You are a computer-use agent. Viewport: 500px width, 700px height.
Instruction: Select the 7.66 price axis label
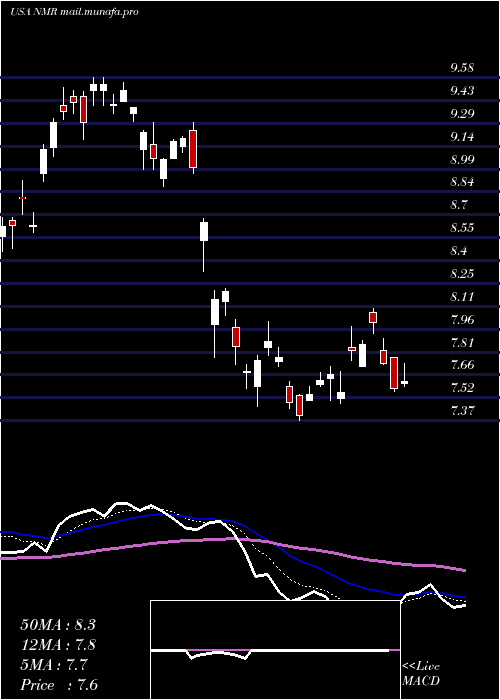tap(462, 365)
